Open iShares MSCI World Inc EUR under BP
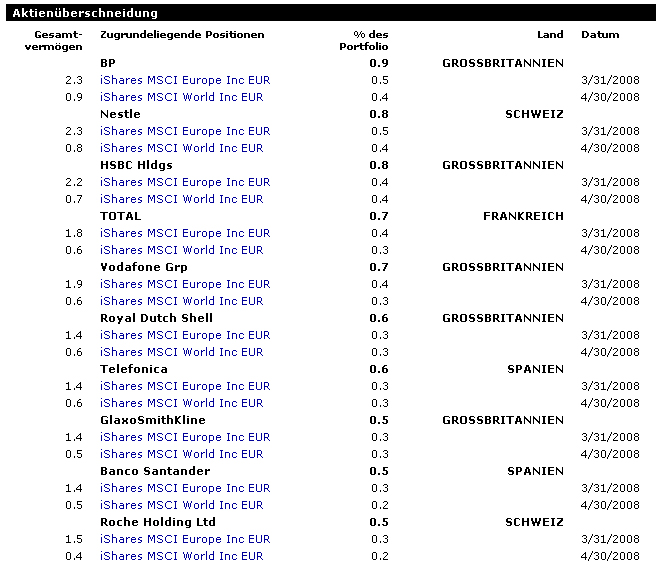The width and height of the screenshot is (661, 570). tap(182, 97)
